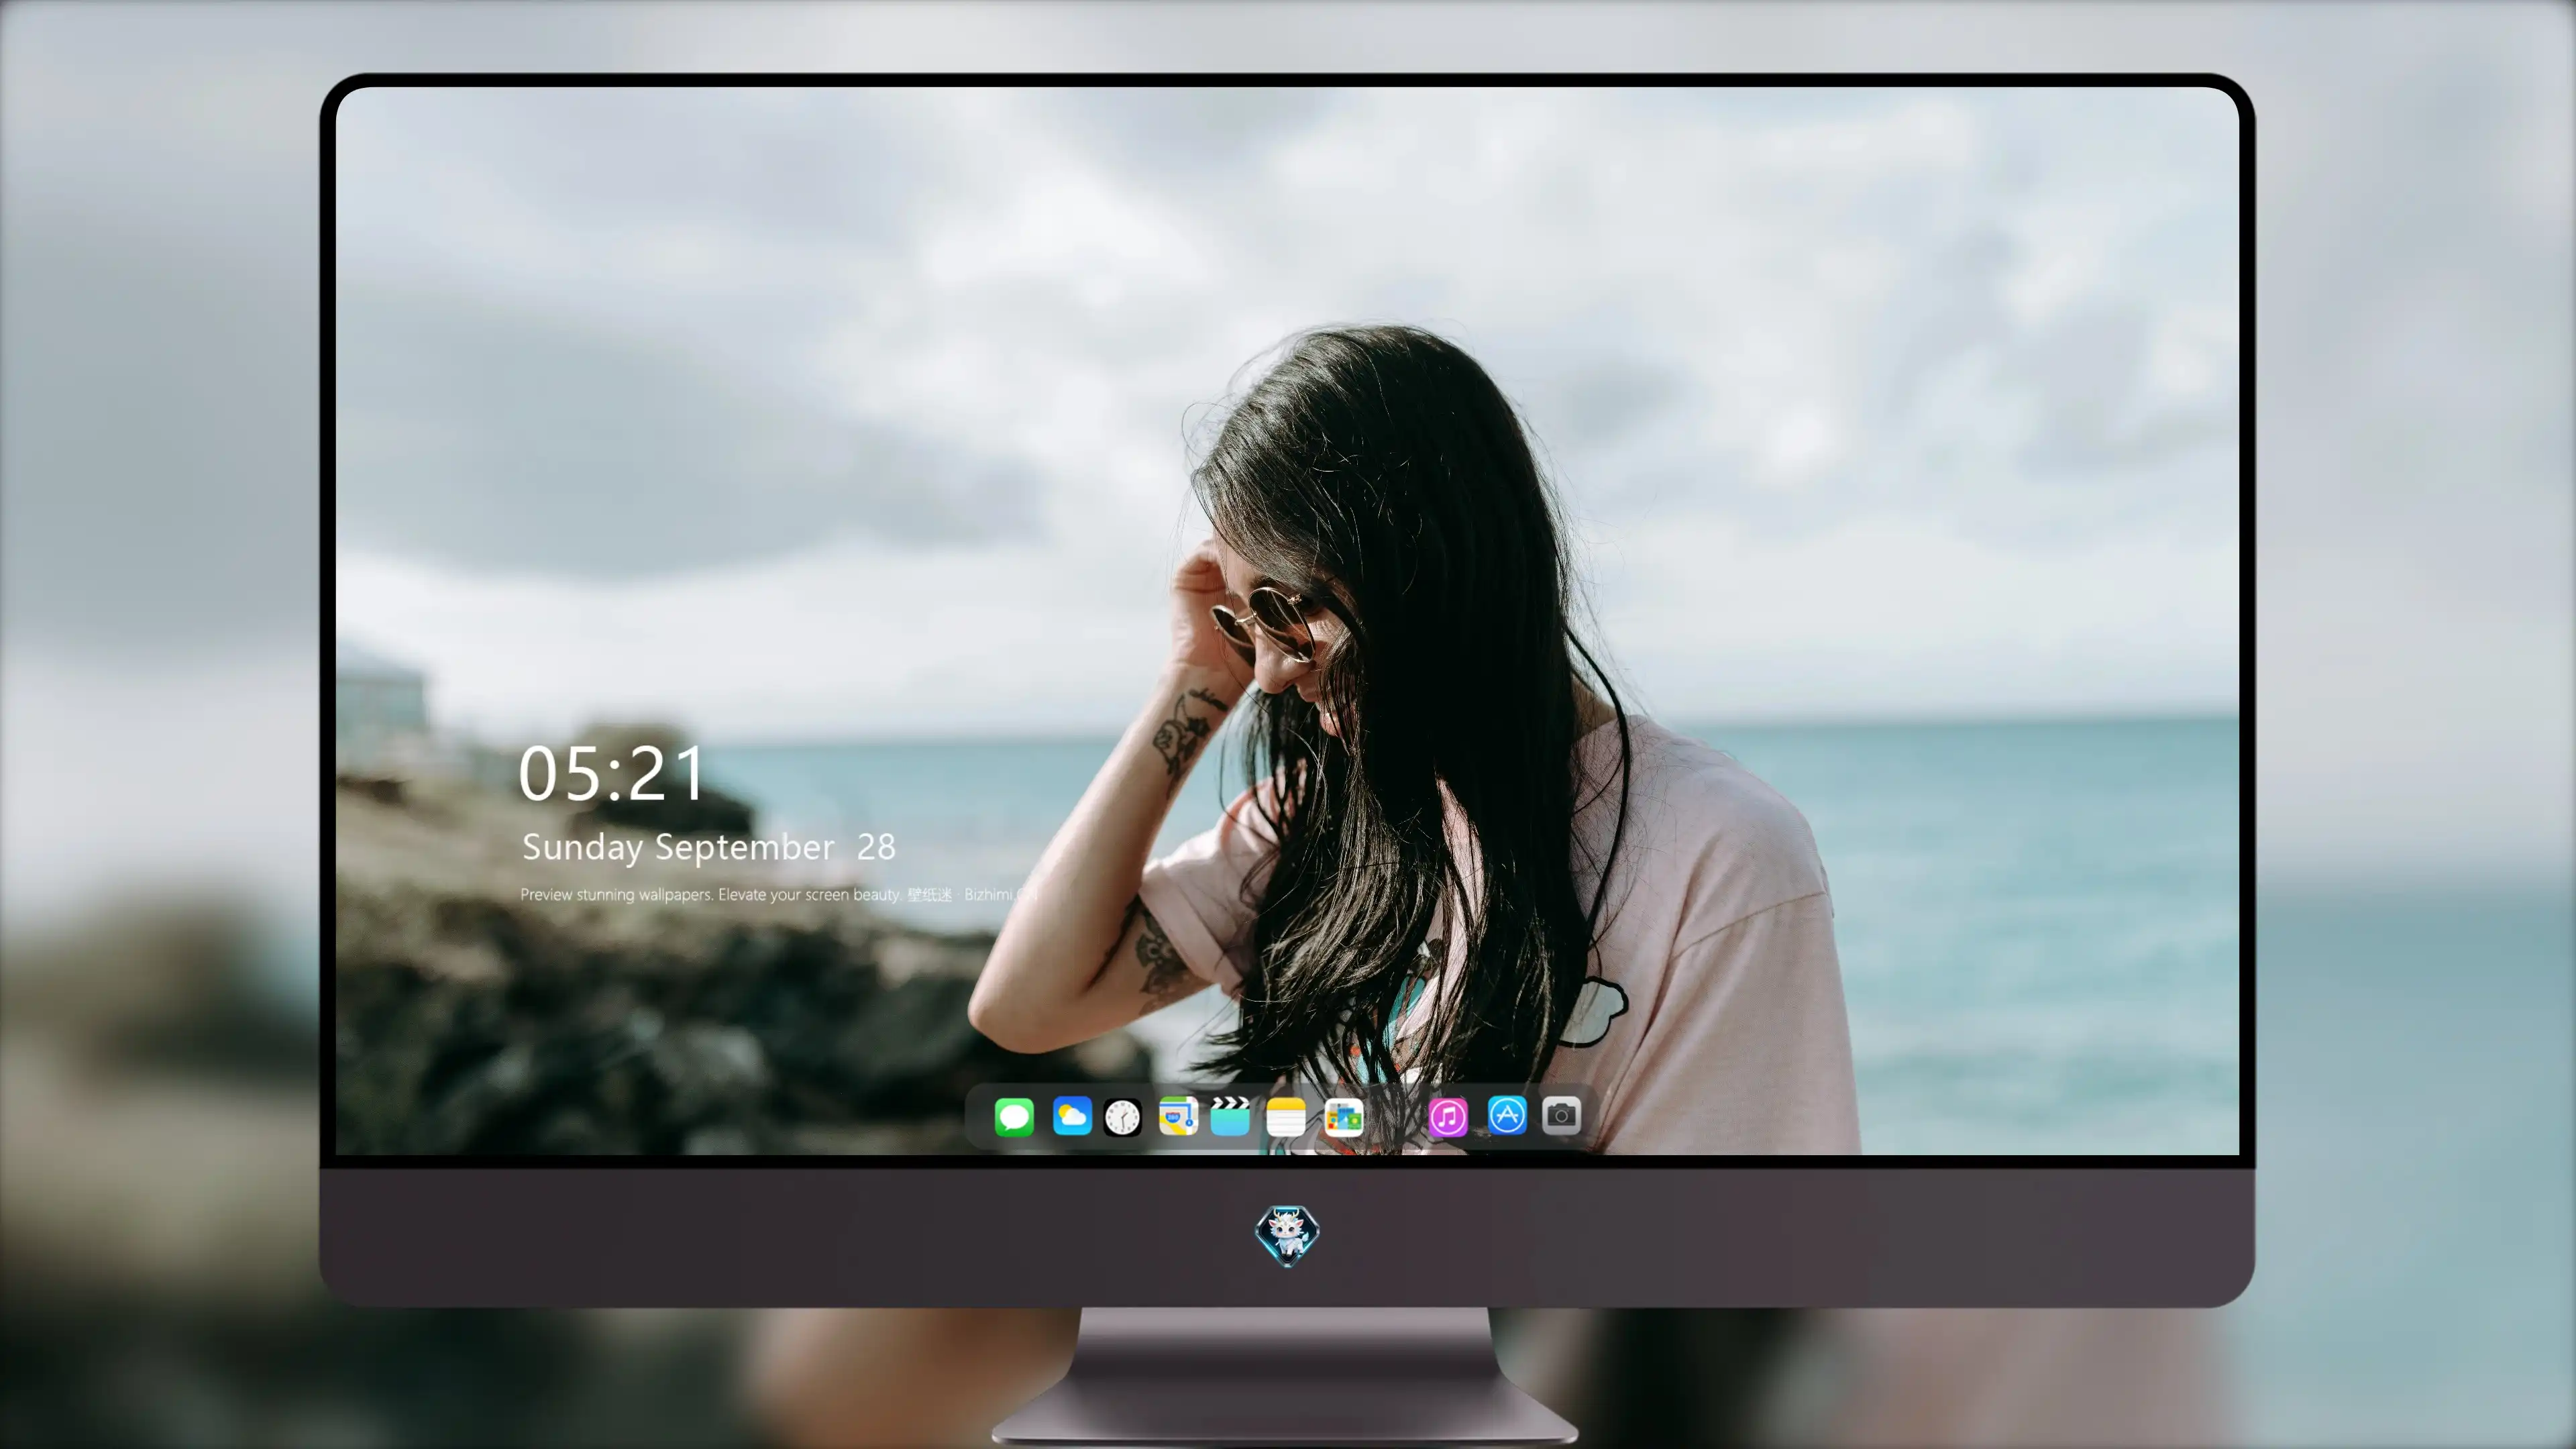Screen dimensions: 2576x1449
Task: Open the Clock app in the dock
Action: click(x=1122, y=1117)
